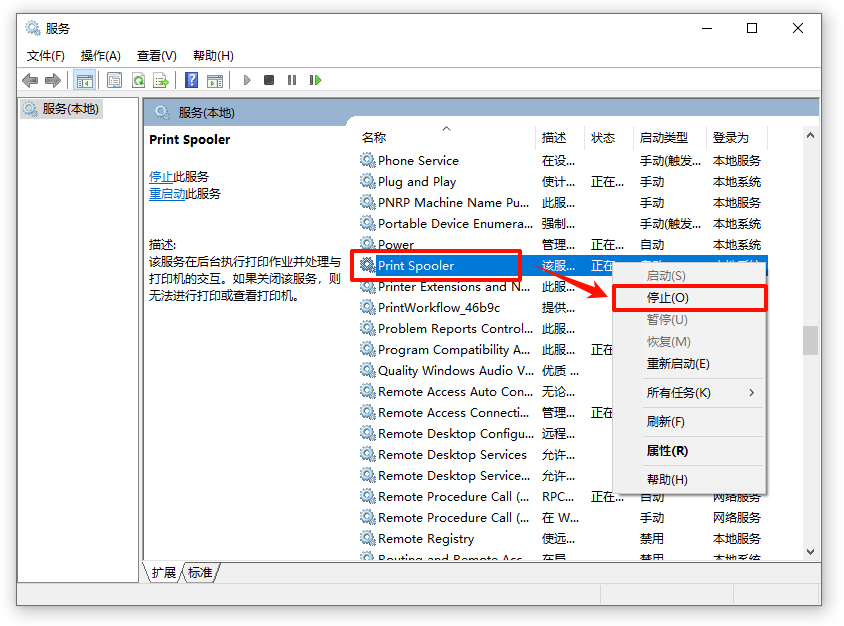Open service properties via the toolbar icon
This screenshot has height=626, width=844.
pyautogui.click(x=114, y=80)
